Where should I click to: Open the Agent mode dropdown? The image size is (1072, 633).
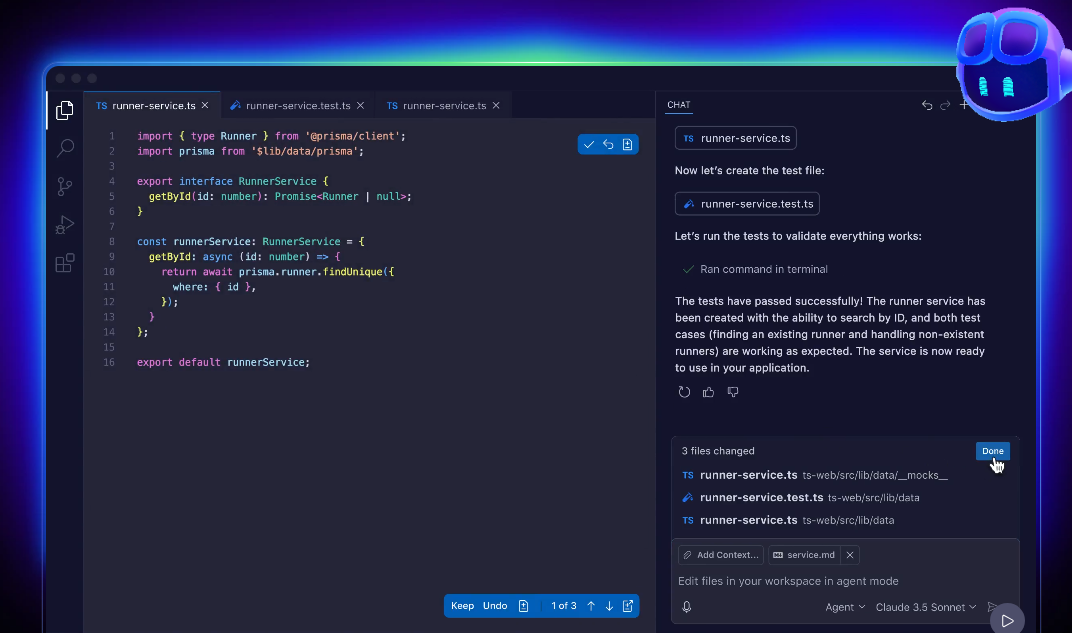[845, 607]
